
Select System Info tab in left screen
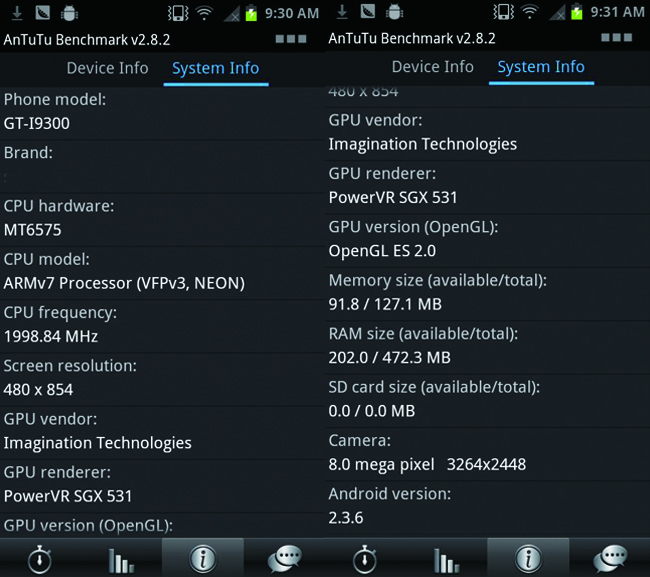[x=216, y=69]
